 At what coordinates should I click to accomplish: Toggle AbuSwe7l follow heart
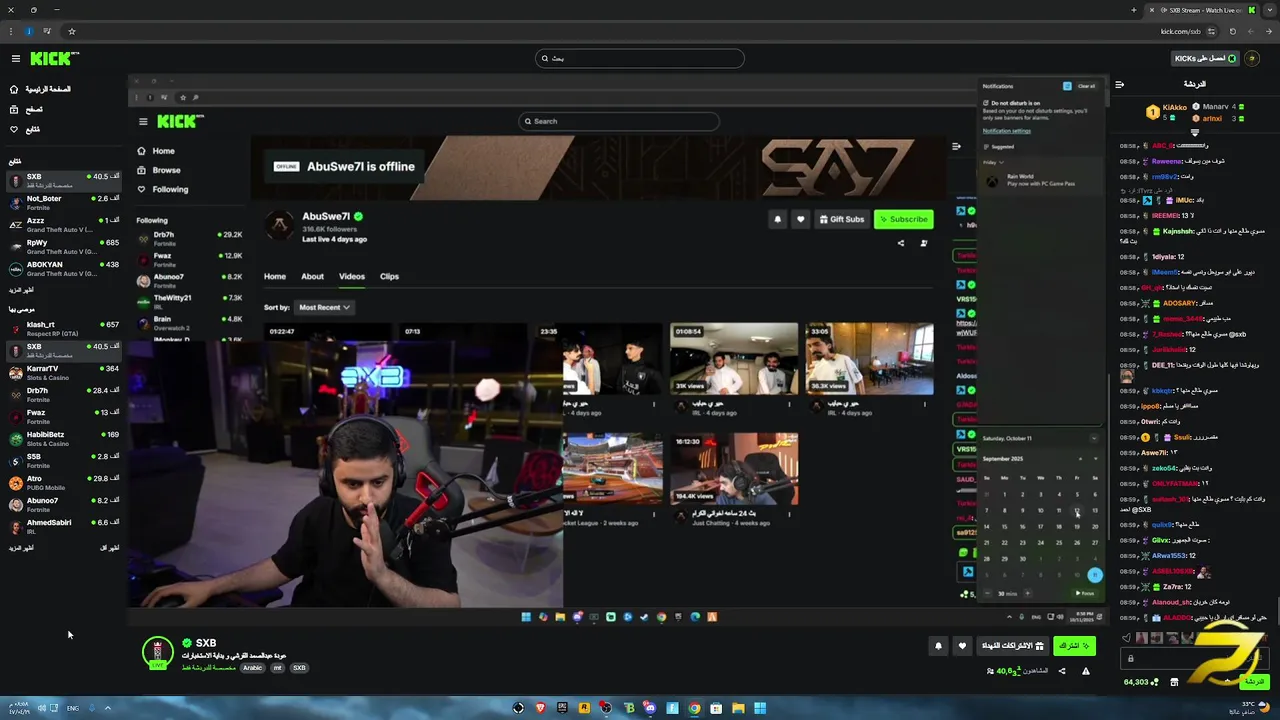[x=800, y=219]
